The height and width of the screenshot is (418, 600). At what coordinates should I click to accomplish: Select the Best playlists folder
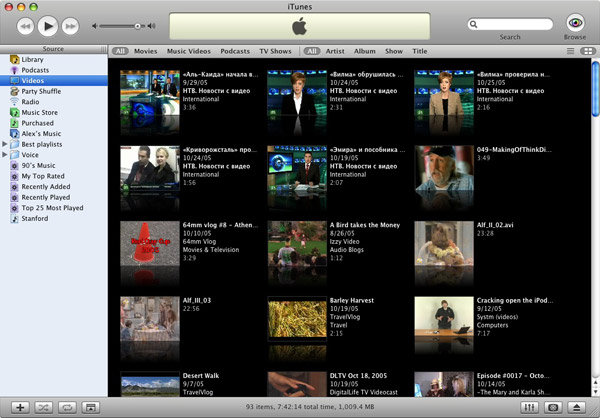click(x=41, y=144)
